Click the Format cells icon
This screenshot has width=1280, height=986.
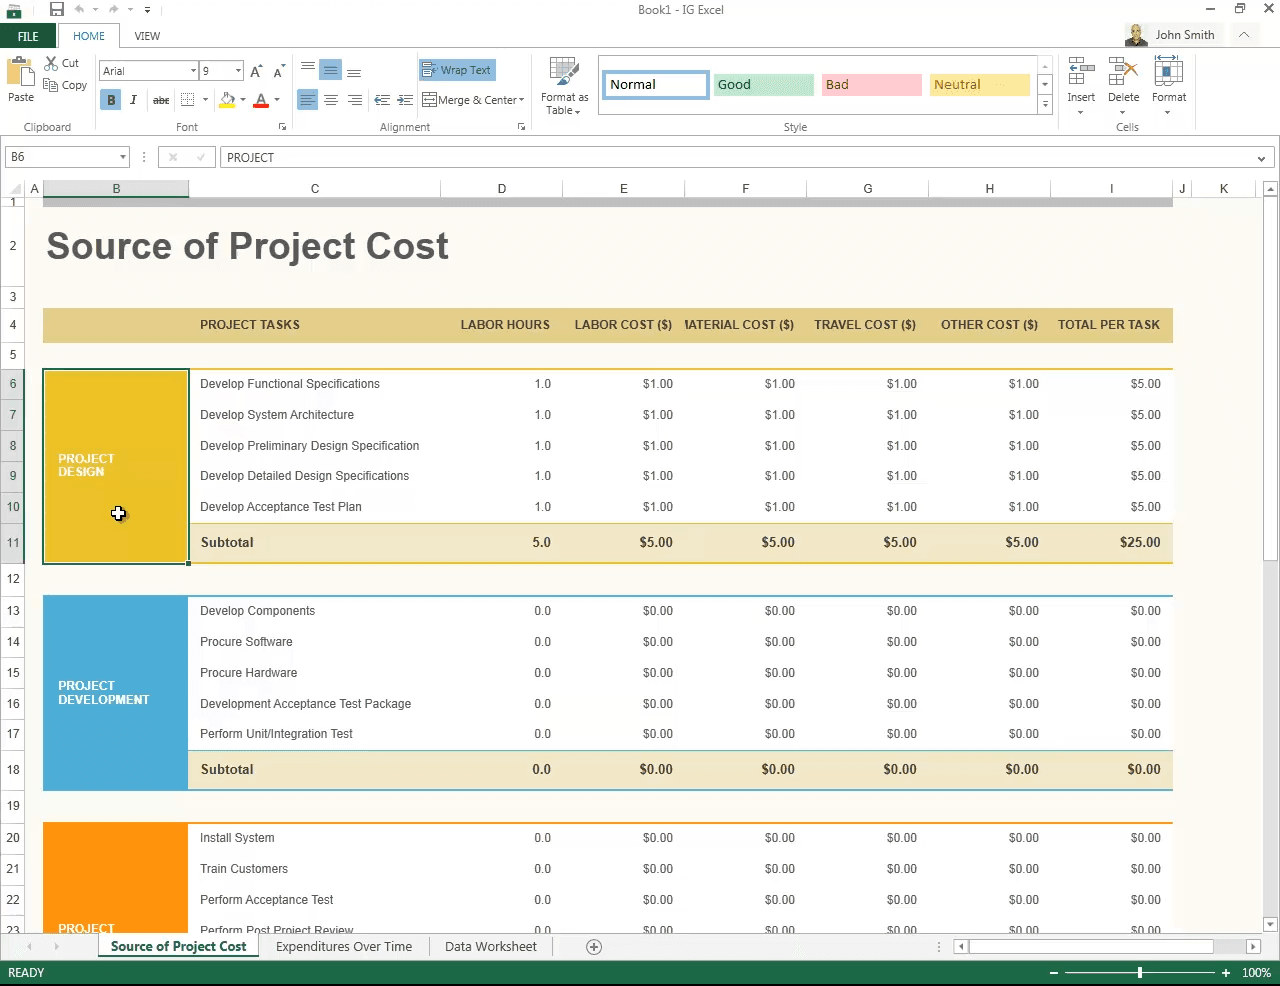coord(1169,71)
